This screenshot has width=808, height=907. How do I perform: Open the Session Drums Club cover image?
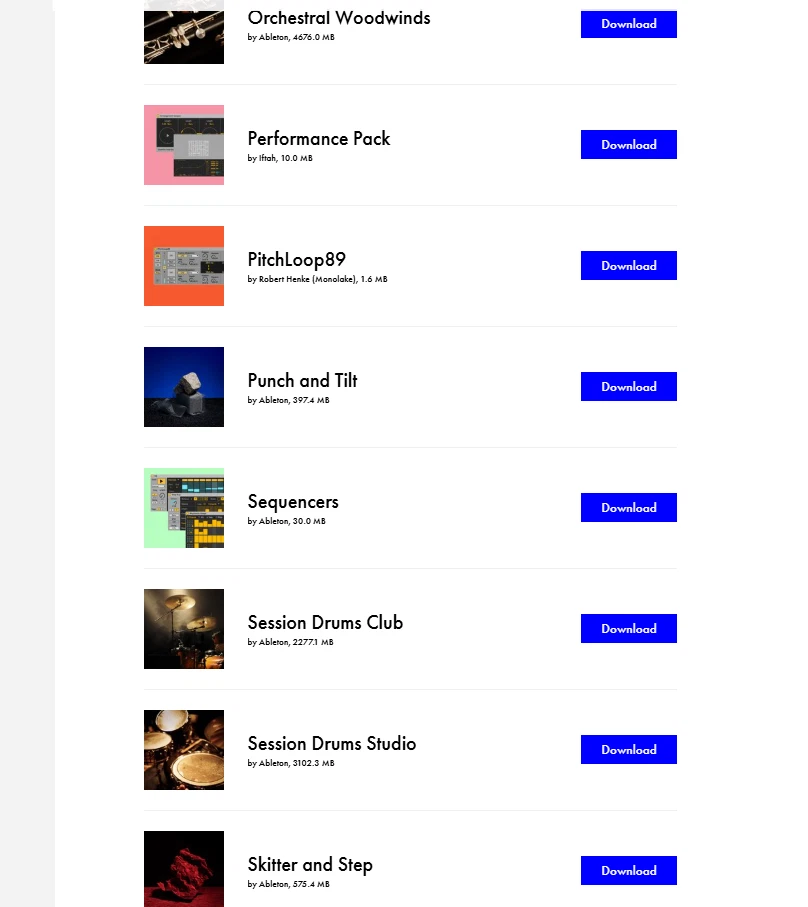(x=184, y=629)
